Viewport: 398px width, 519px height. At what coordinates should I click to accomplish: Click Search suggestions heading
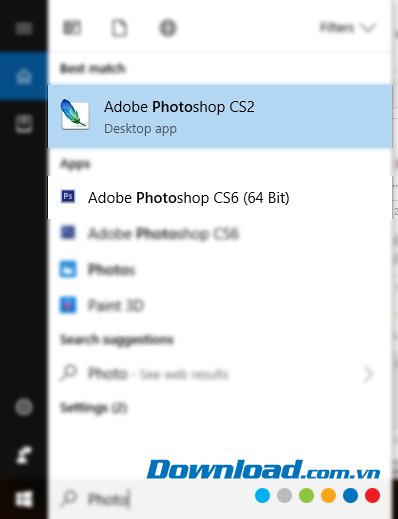[x=117, y=340]
